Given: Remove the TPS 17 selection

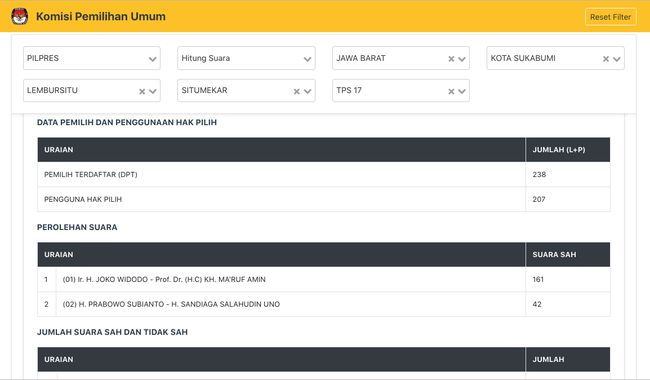Looking at the screenshot, I should [451, 91].
